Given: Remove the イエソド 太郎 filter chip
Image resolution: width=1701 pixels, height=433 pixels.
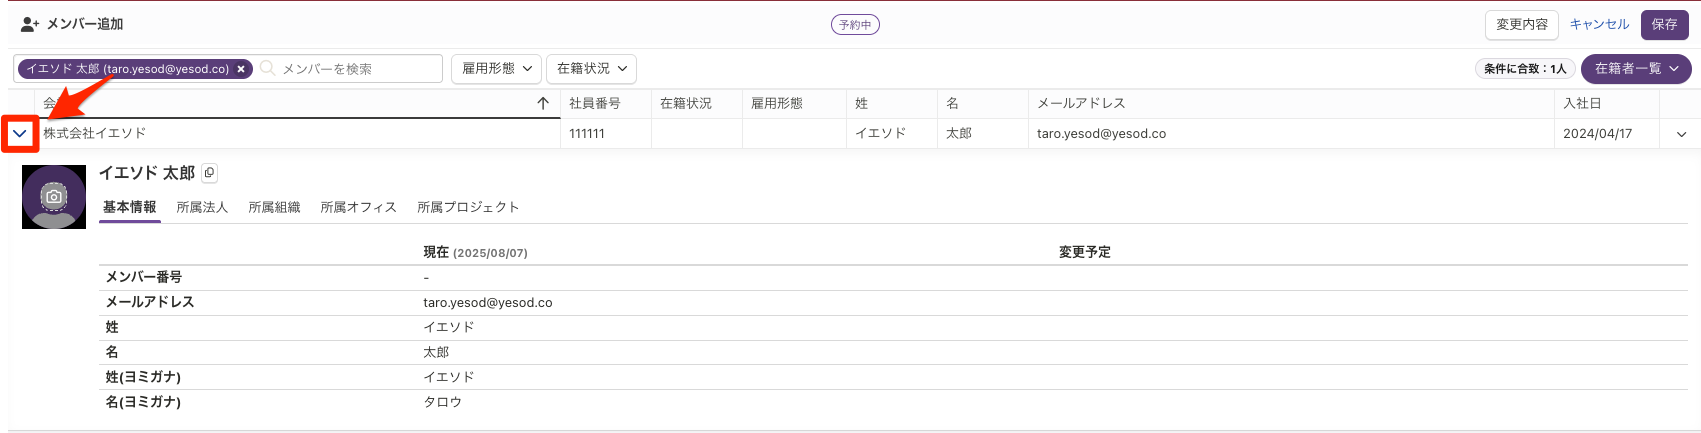Looking at the screenshot, I should point(241,69).
